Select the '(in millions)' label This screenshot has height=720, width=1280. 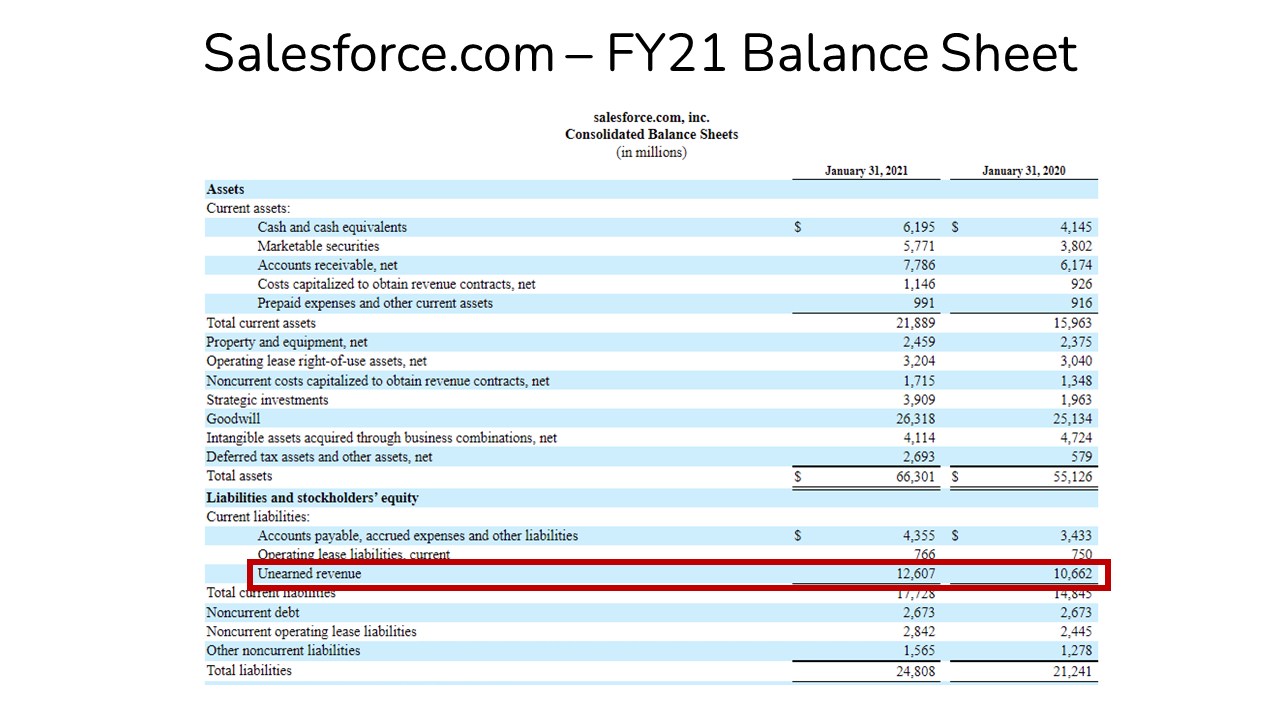[651, 152]
